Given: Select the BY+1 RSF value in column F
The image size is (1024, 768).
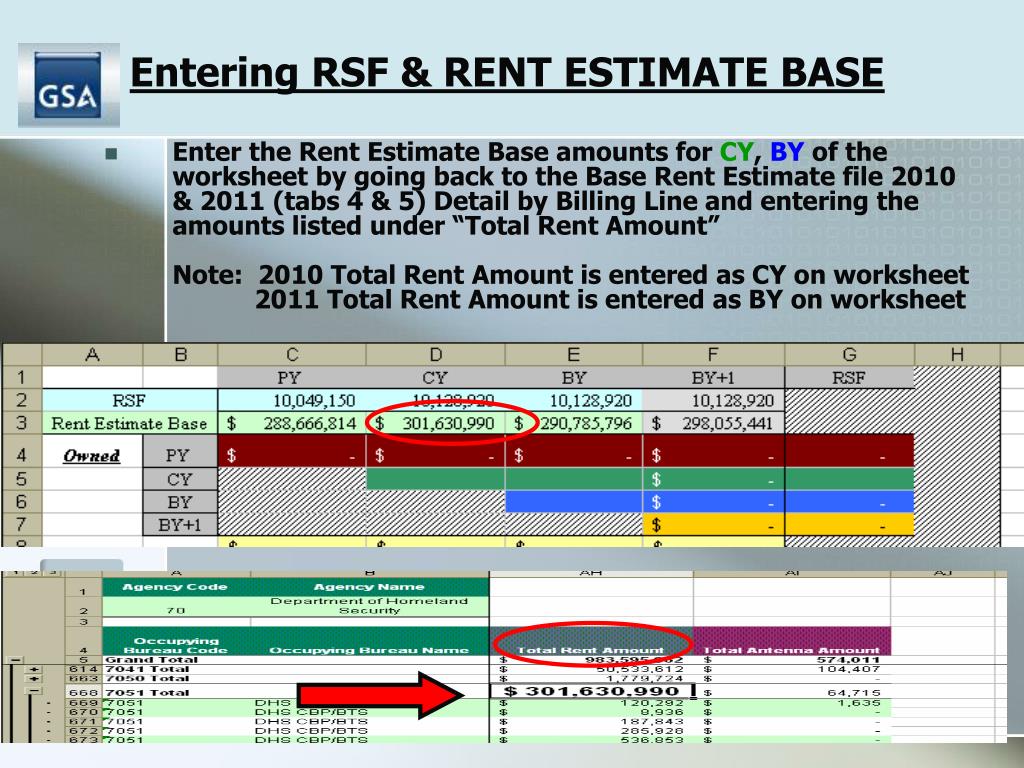Looking at the screenshot, I should click(x=714, y=400).
